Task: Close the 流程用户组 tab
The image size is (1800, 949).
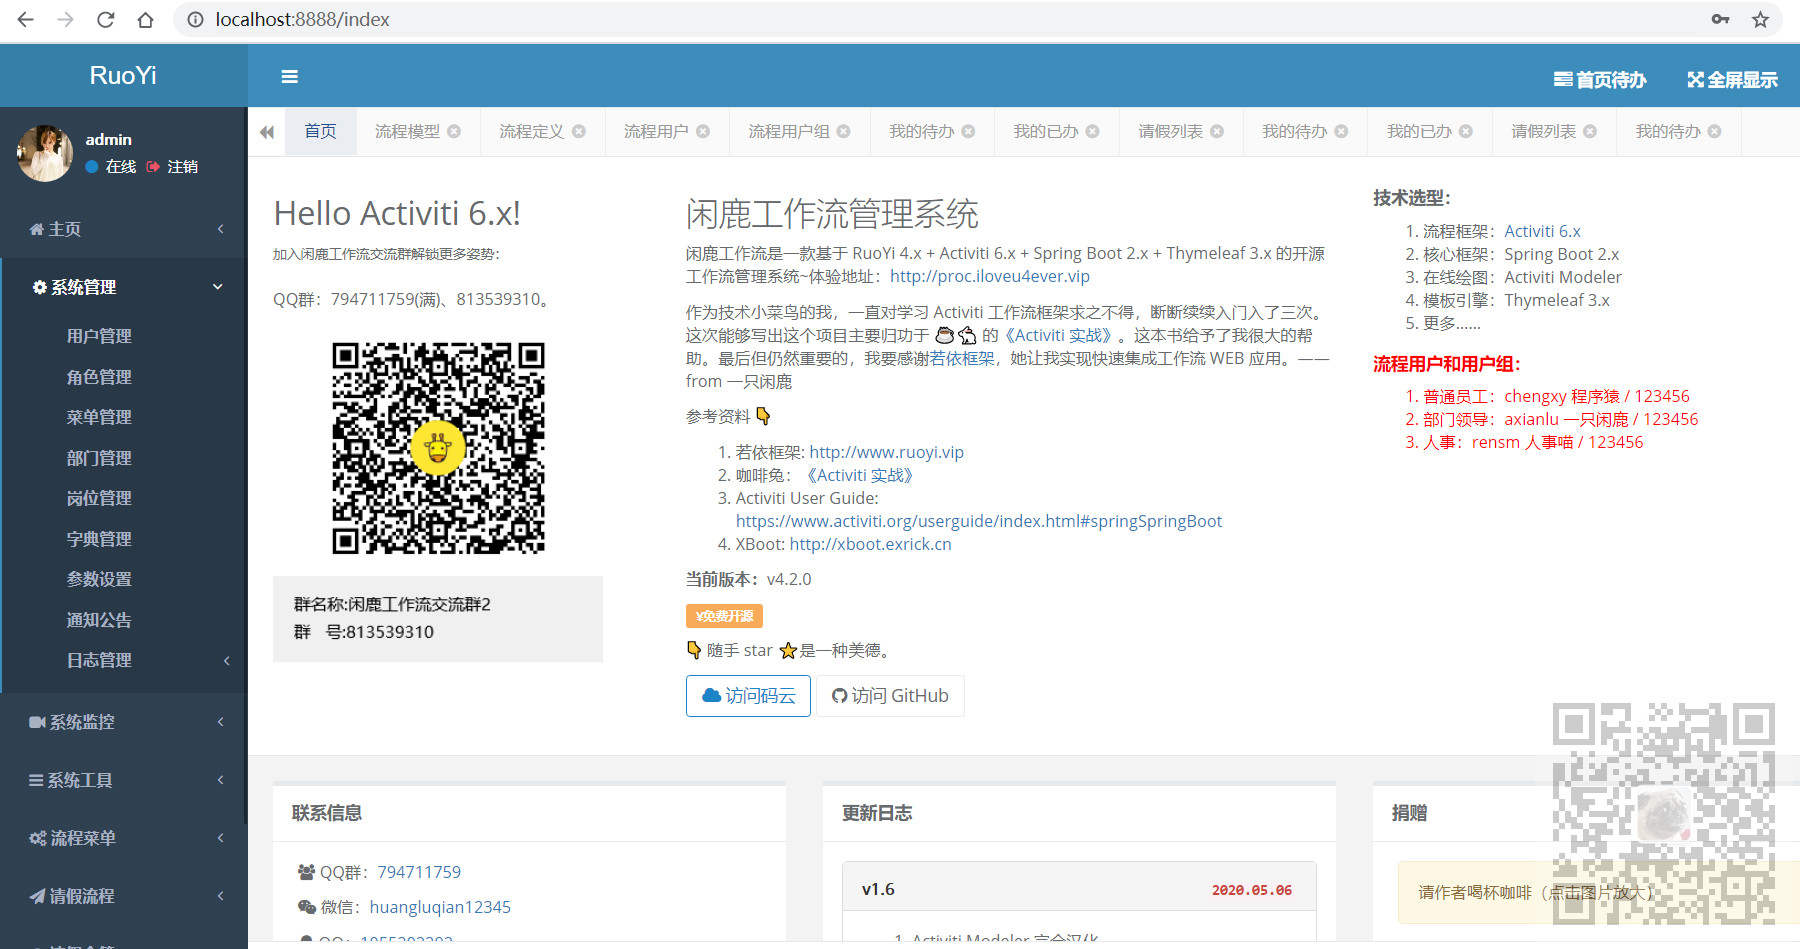Action: [844, 131]
